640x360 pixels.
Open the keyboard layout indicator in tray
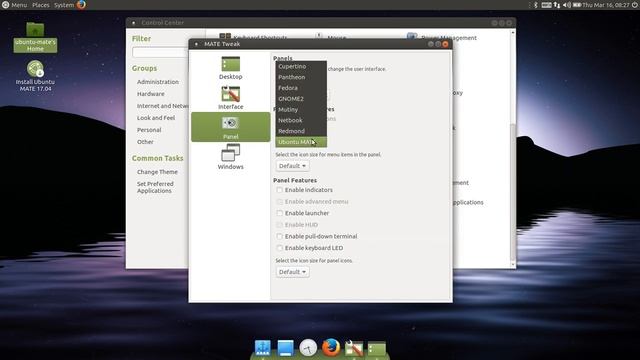pyautogui.click(x=546, y=5)
